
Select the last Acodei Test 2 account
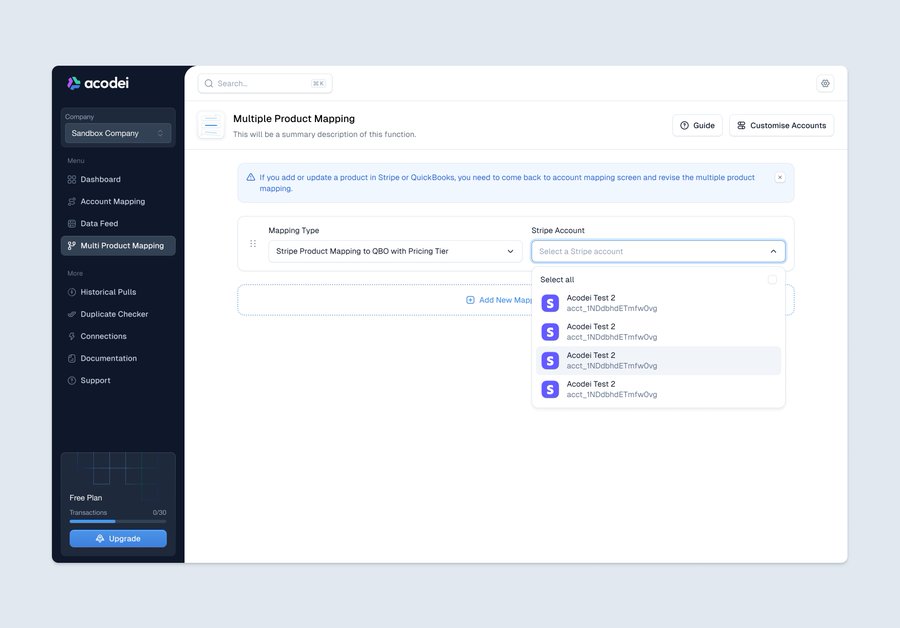tap(658, 389)
